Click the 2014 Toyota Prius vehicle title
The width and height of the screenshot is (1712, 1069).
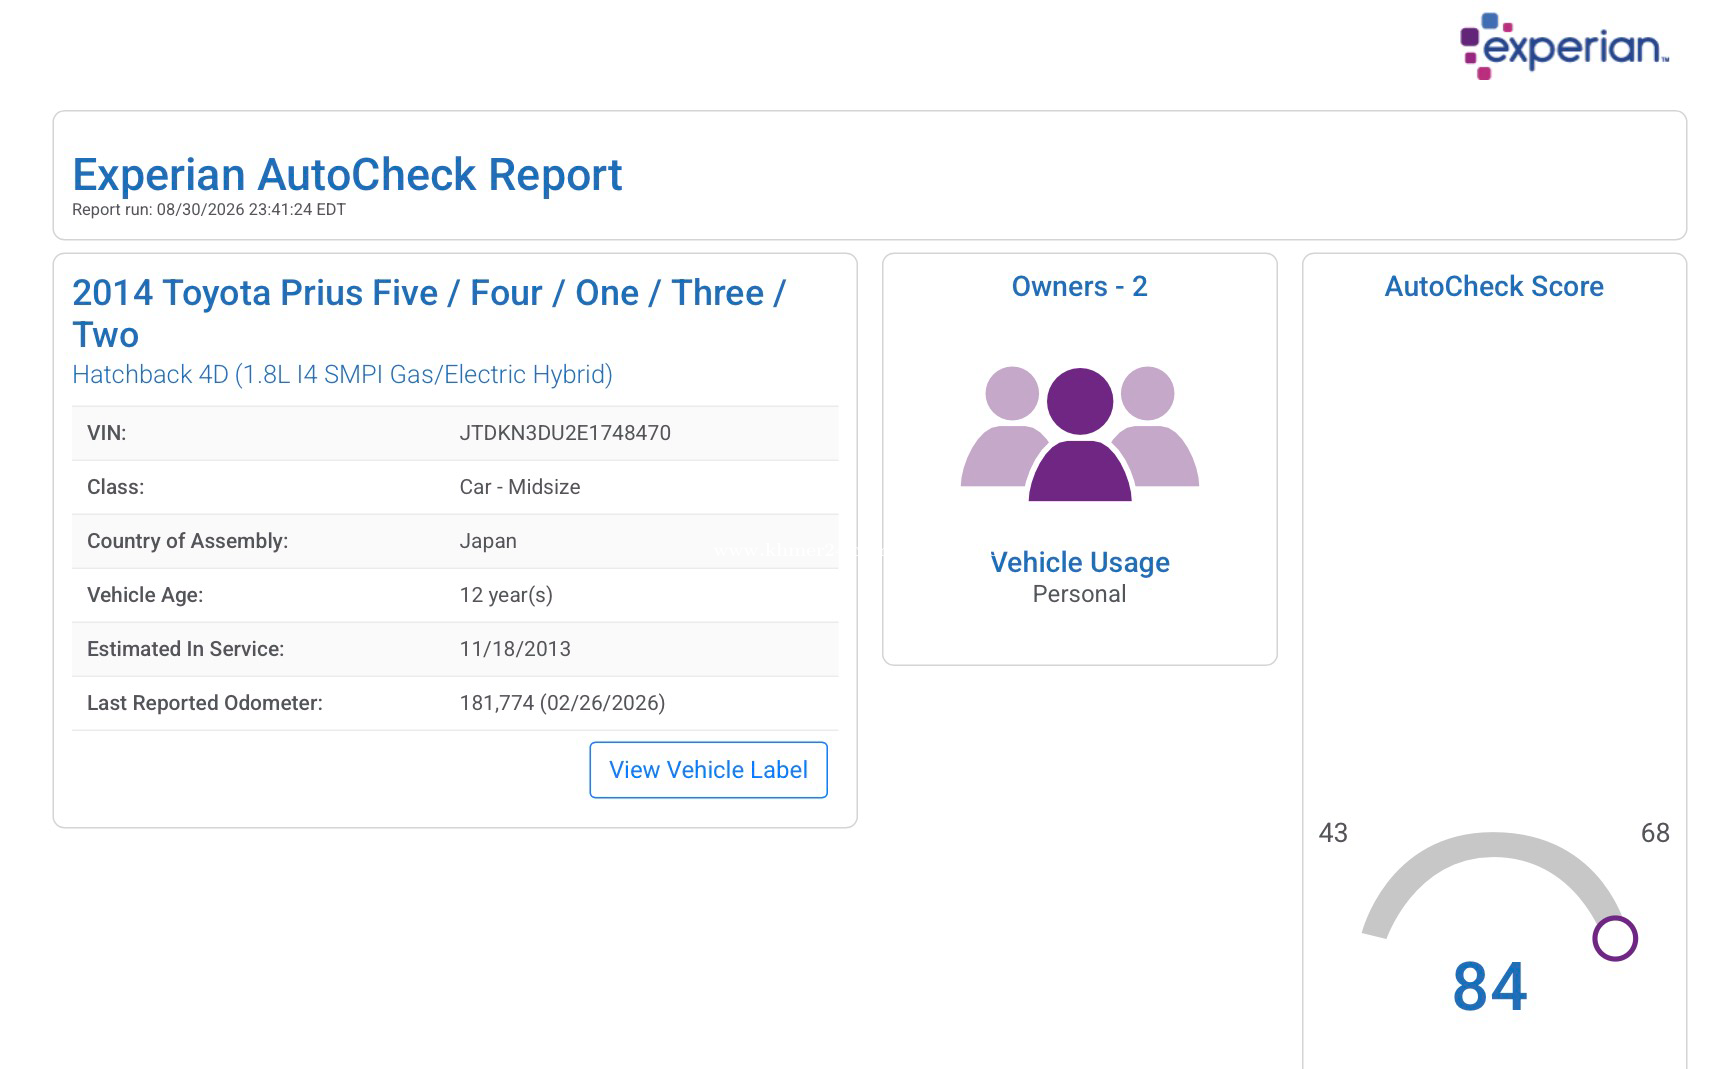429,313
